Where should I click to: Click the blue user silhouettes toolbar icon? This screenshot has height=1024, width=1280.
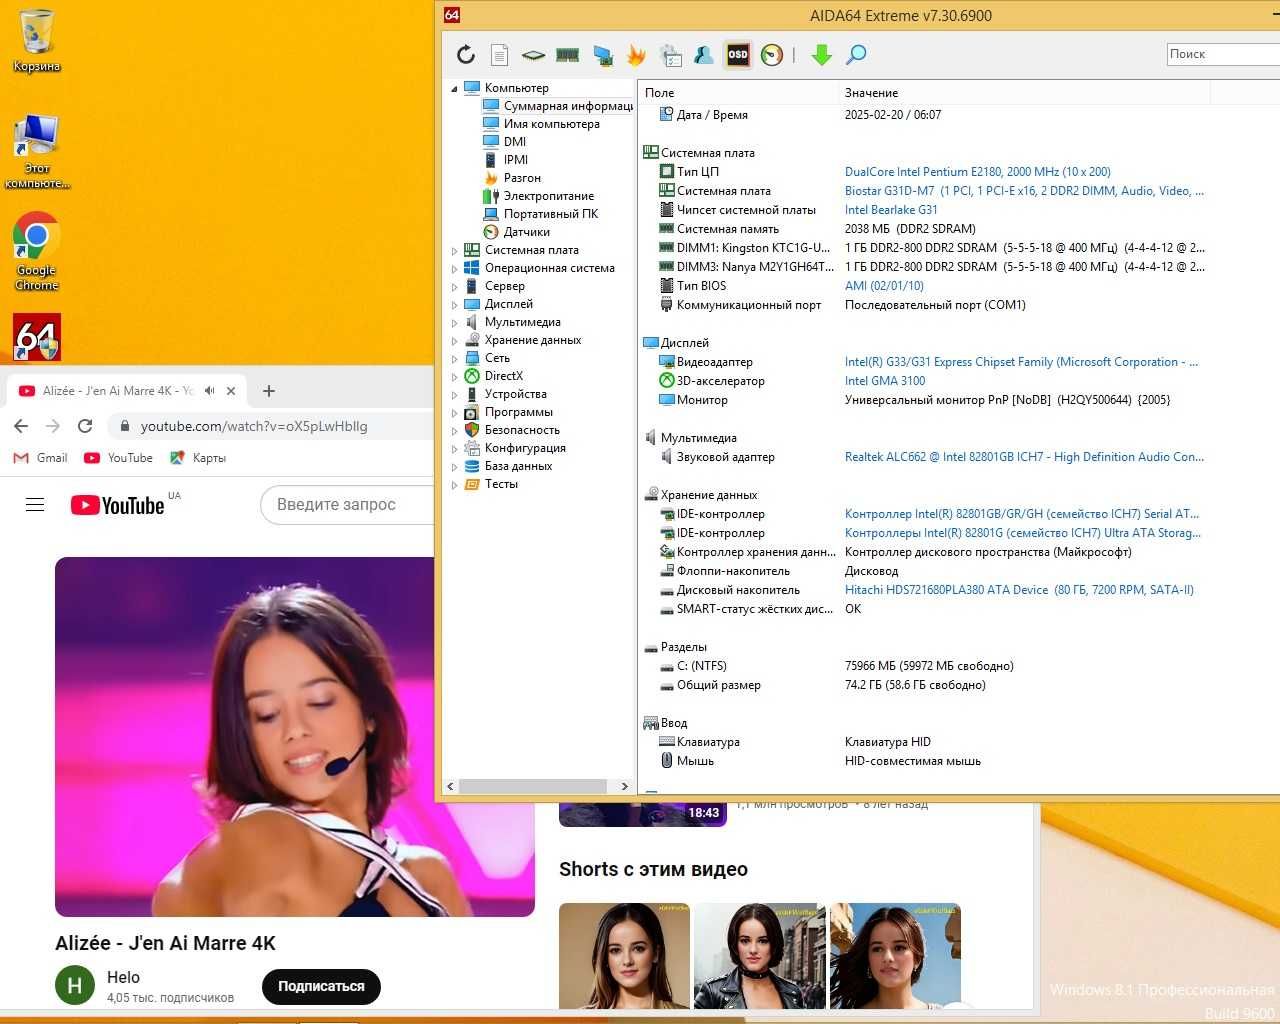pos(704,55)
